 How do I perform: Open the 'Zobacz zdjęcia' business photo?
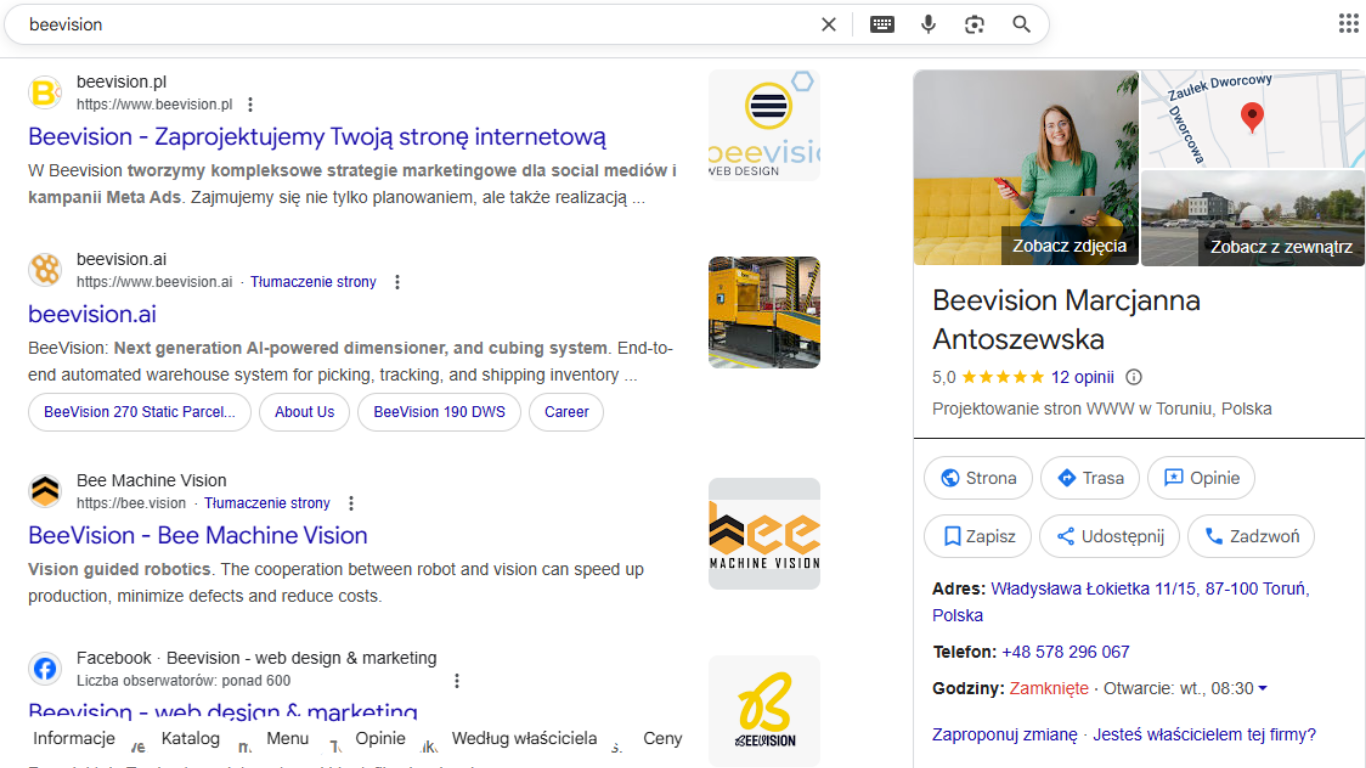1026,167
